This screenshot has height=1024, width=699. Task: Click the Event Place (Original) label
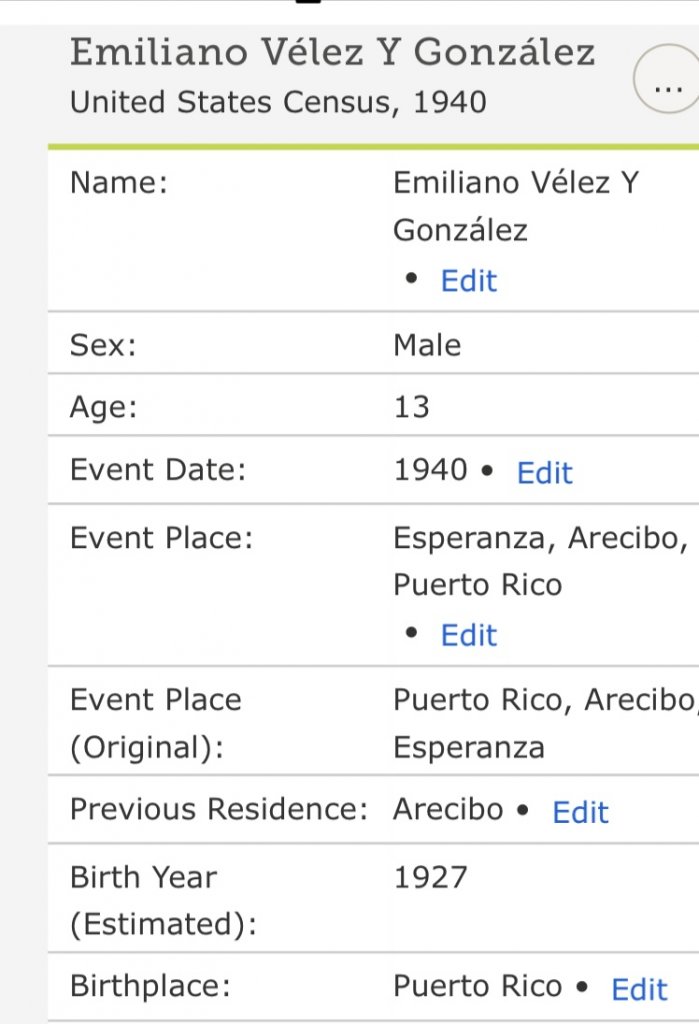(156, 723)
